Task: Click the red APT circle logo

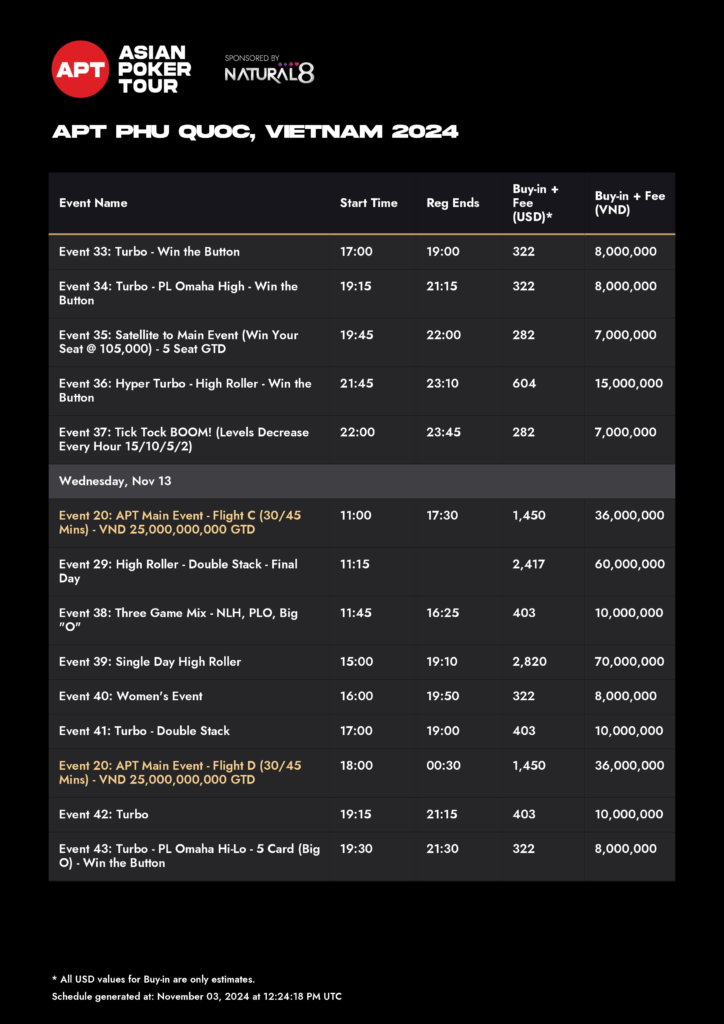Action: 80,69
